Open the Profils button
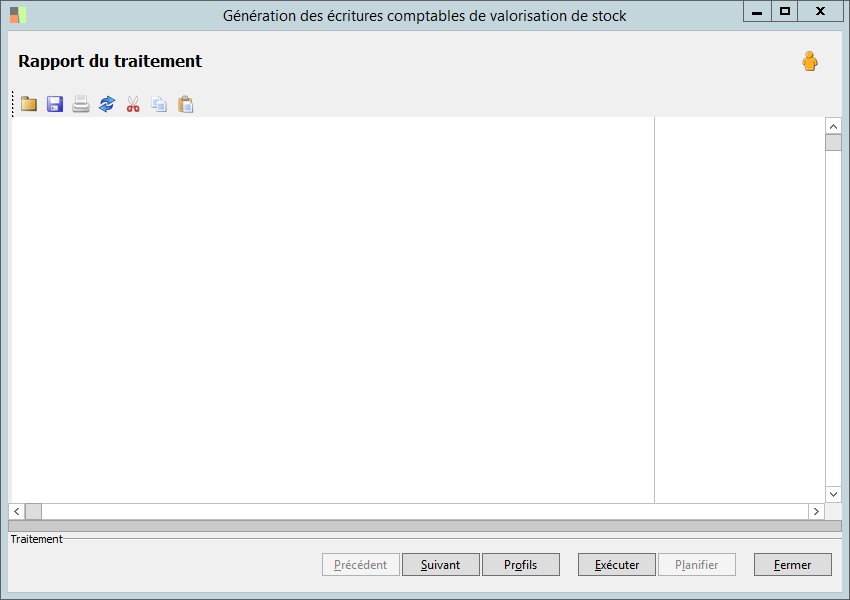Image resolution: width=850 pixels, height=600 pixels. (x=520, y=565)
